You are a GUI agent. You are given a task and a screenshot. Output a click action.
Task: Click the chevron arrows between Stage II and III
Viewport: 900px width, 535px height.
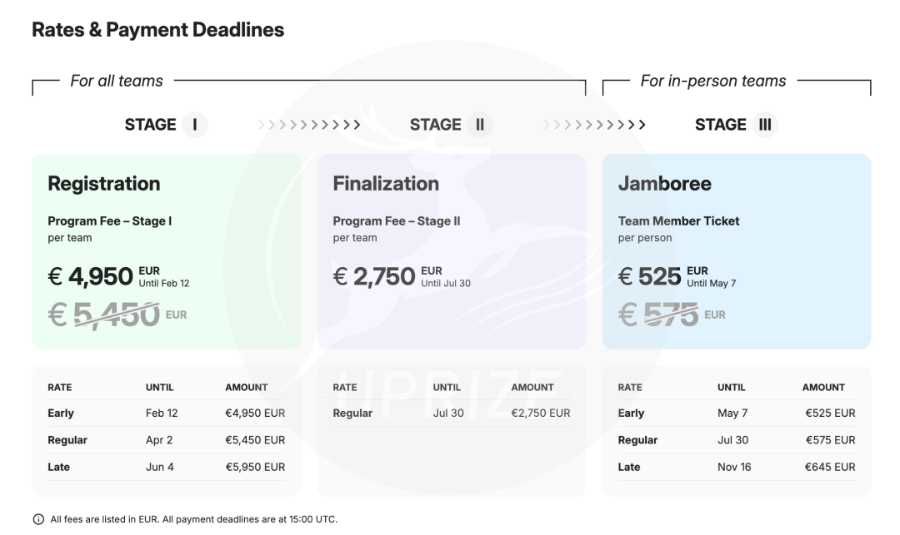pyautogui.click(x=594, y=126)
